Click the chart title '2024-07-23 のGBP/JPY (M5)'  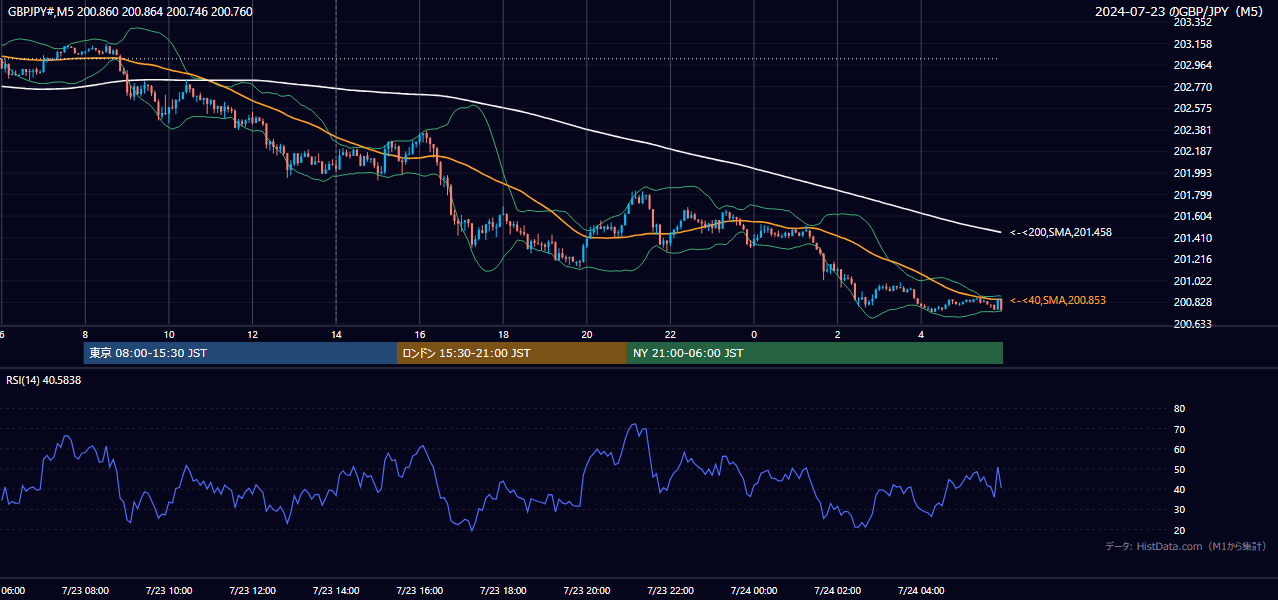click(1181, 12)
